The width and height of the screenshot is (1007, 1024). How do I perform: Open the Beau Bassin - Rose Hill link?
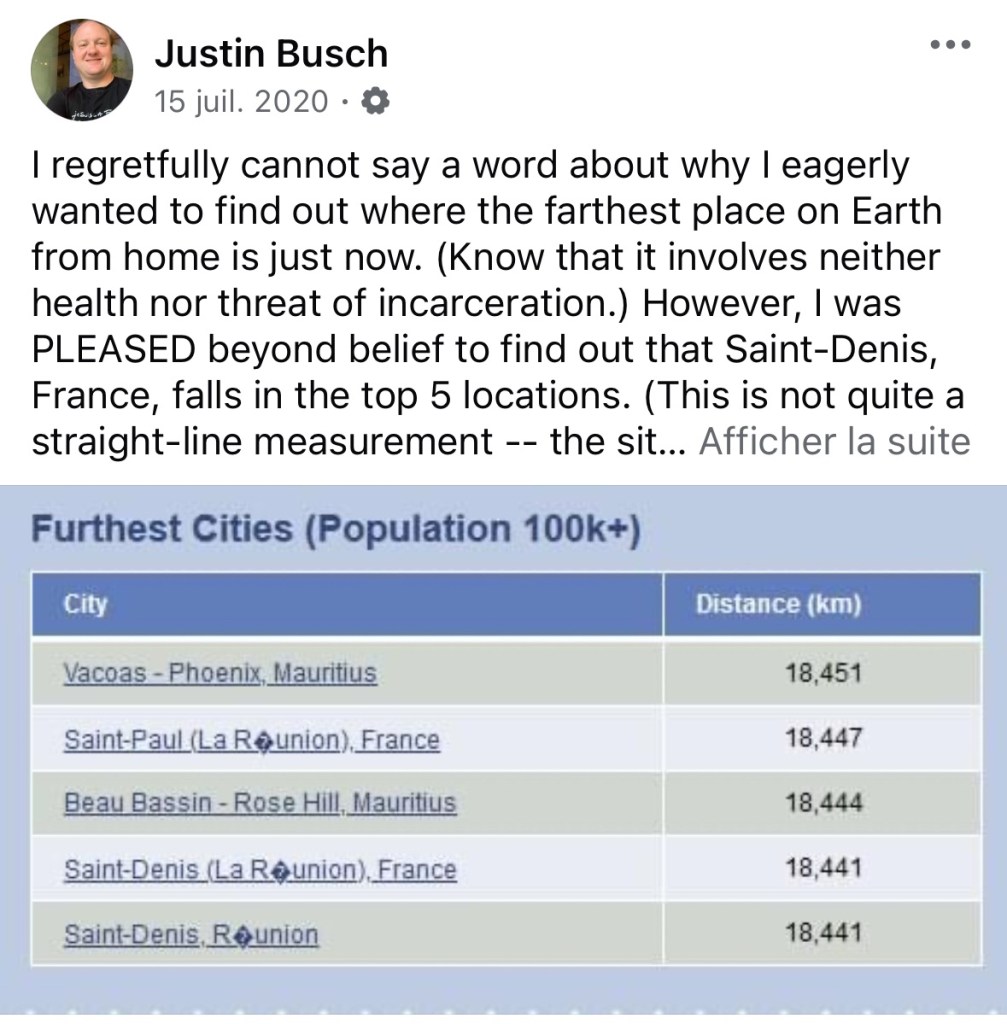tap(259, 803)
